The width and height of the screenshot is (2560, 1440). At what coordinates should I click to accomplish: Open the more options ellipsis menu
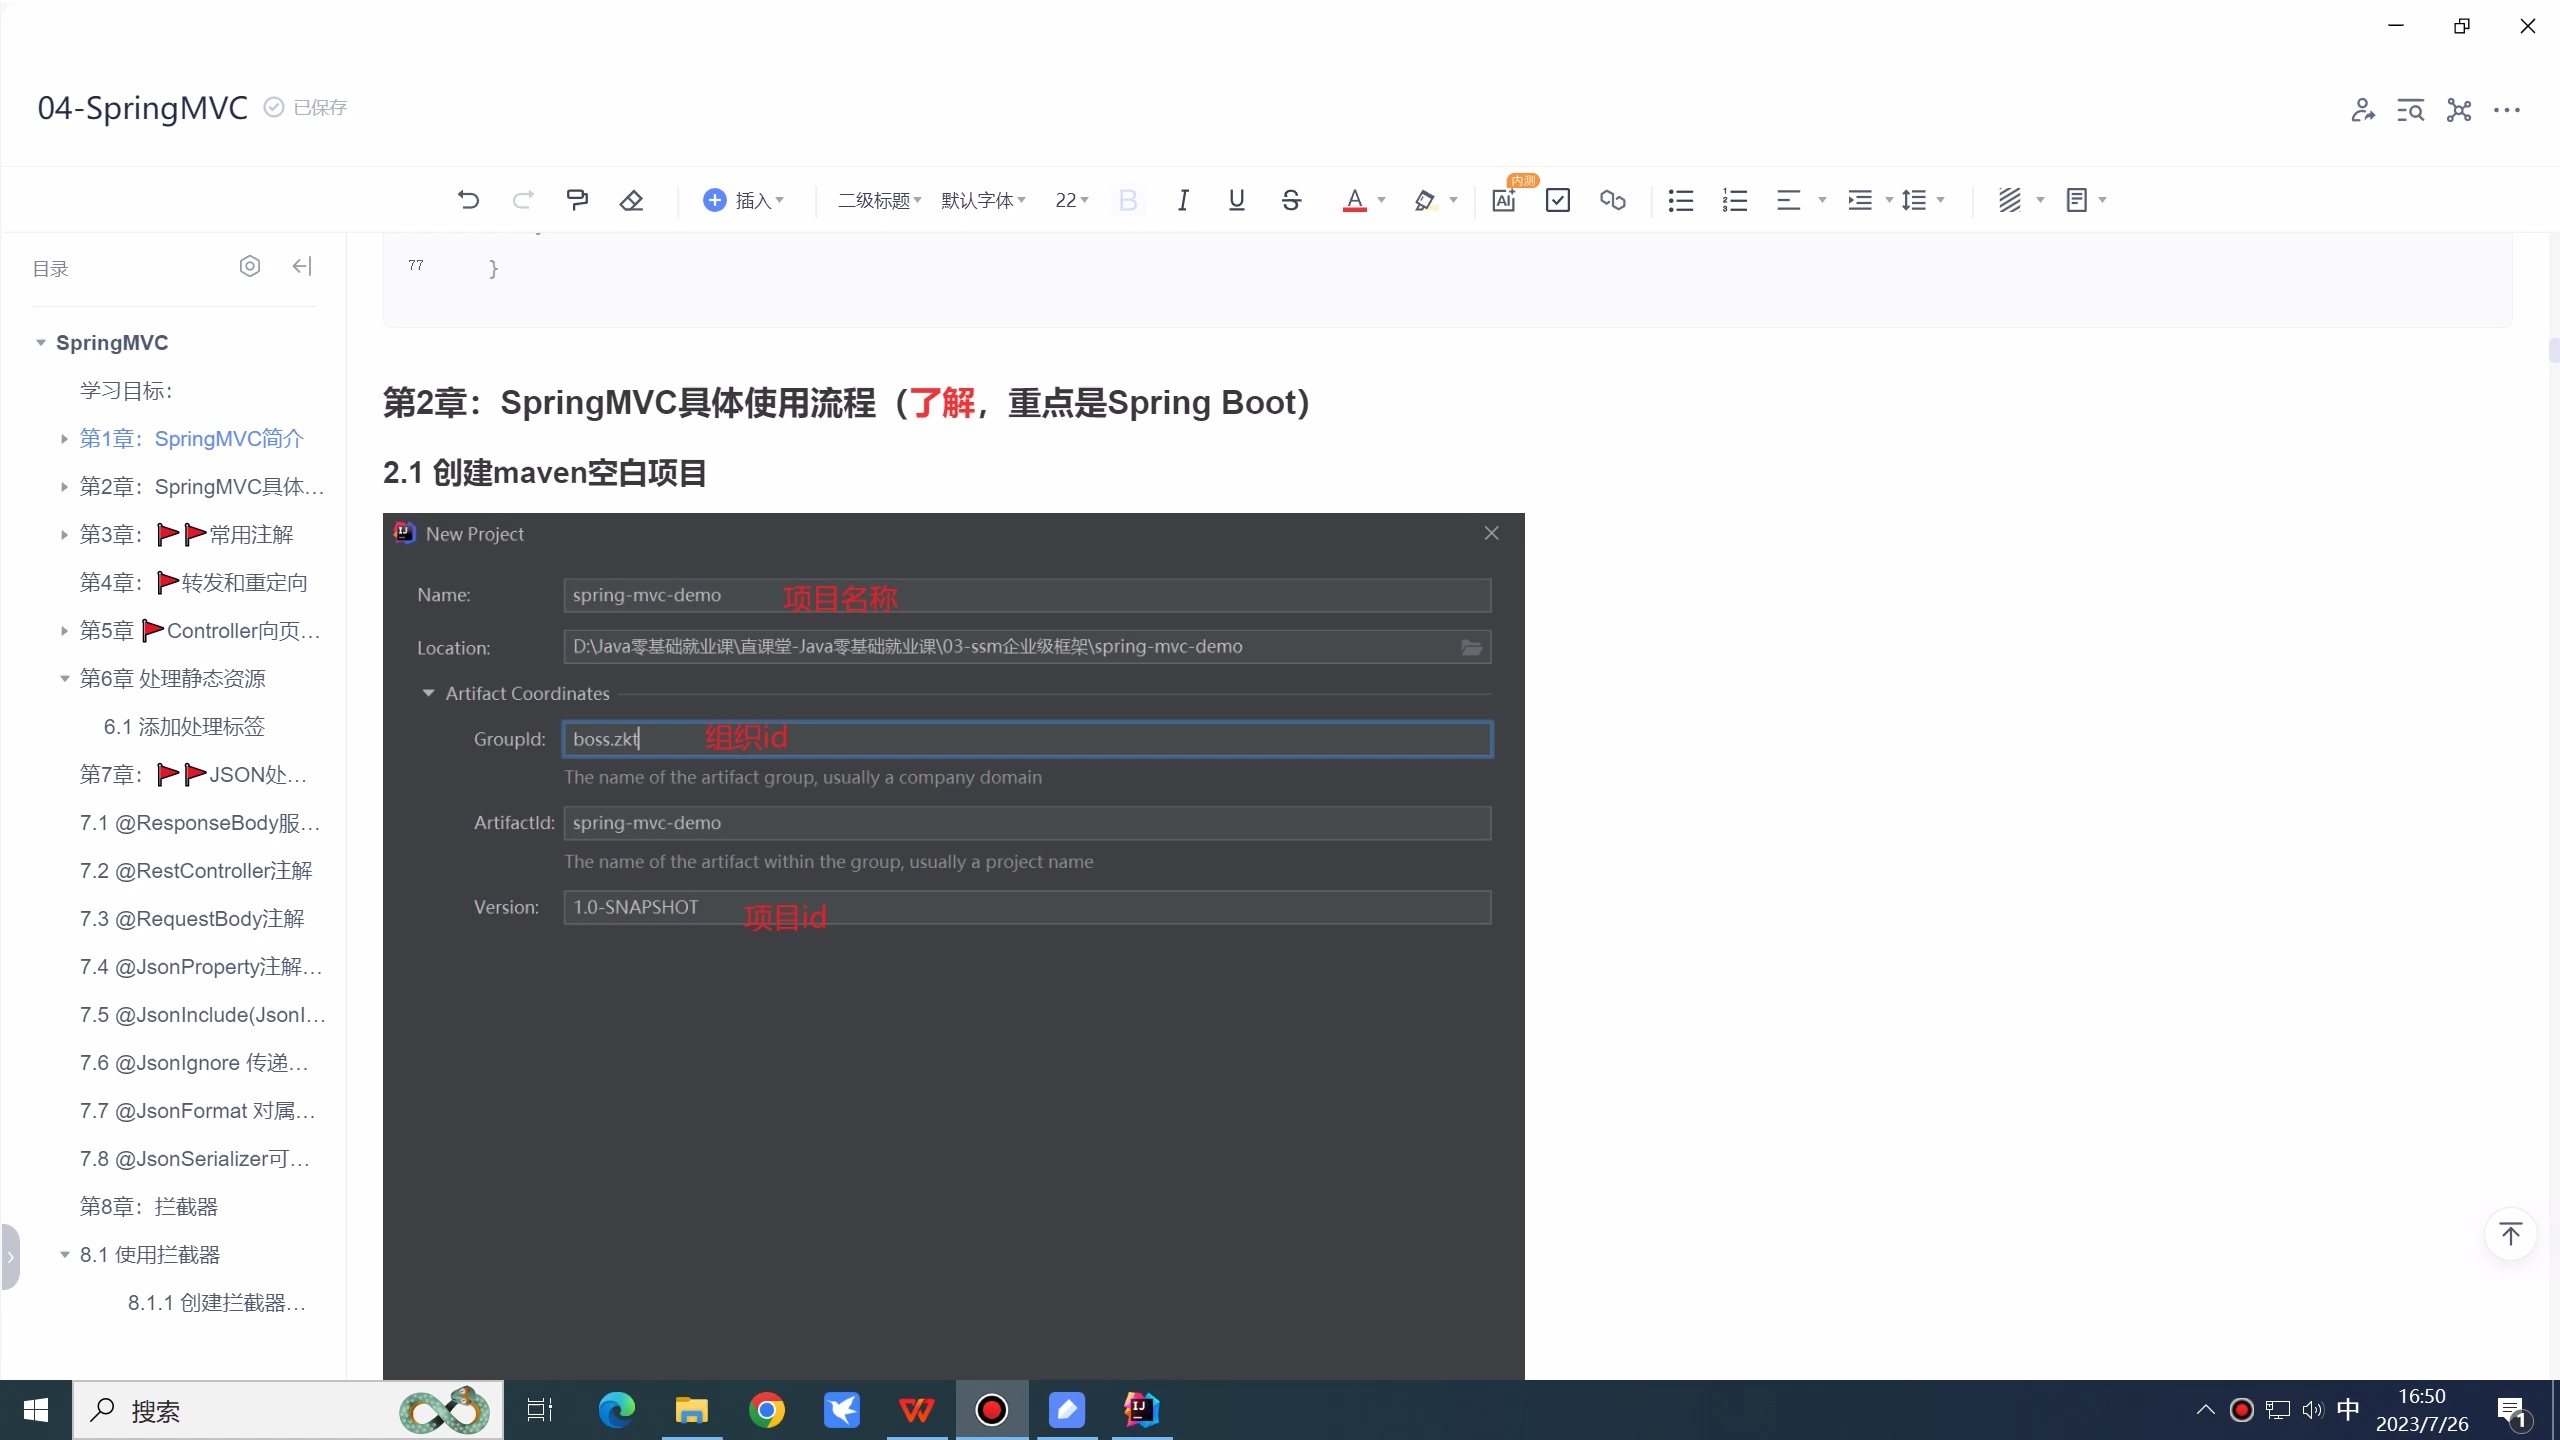[x=2508, y=110]
